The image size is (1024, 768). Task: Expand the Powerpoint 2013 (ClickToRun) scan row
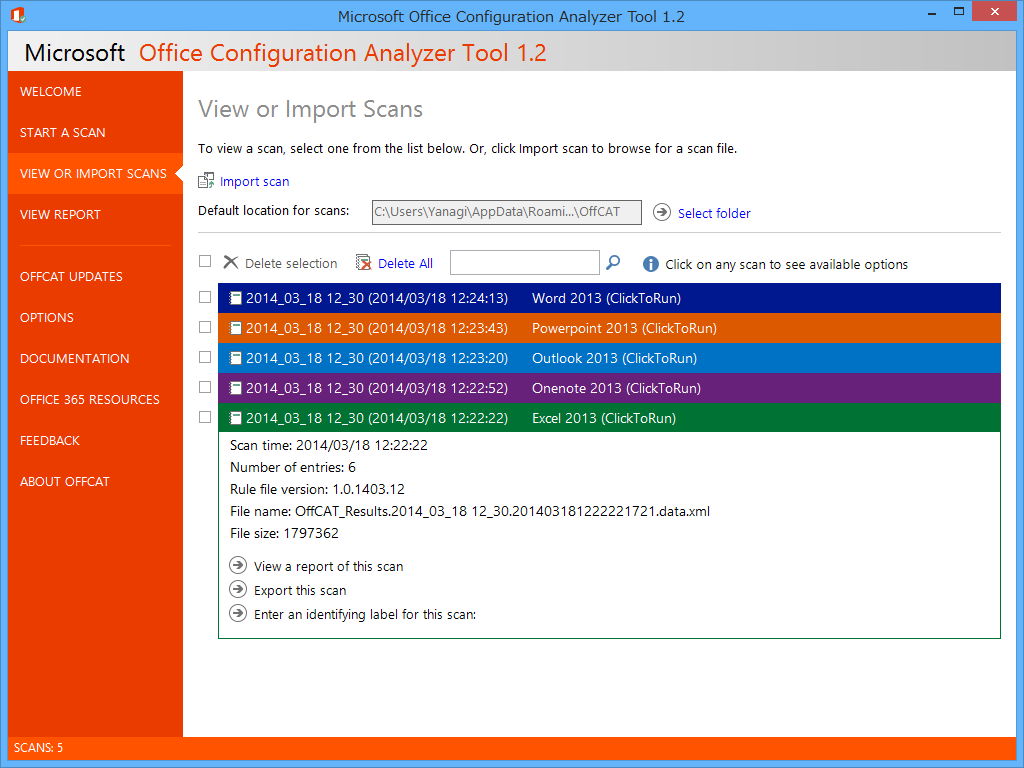pos(609,328)
